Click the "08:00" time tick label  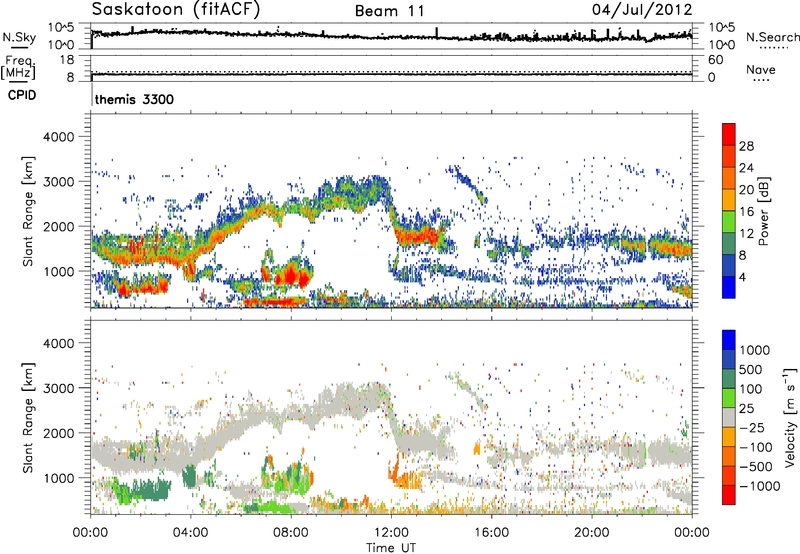[x=291, y=533]
